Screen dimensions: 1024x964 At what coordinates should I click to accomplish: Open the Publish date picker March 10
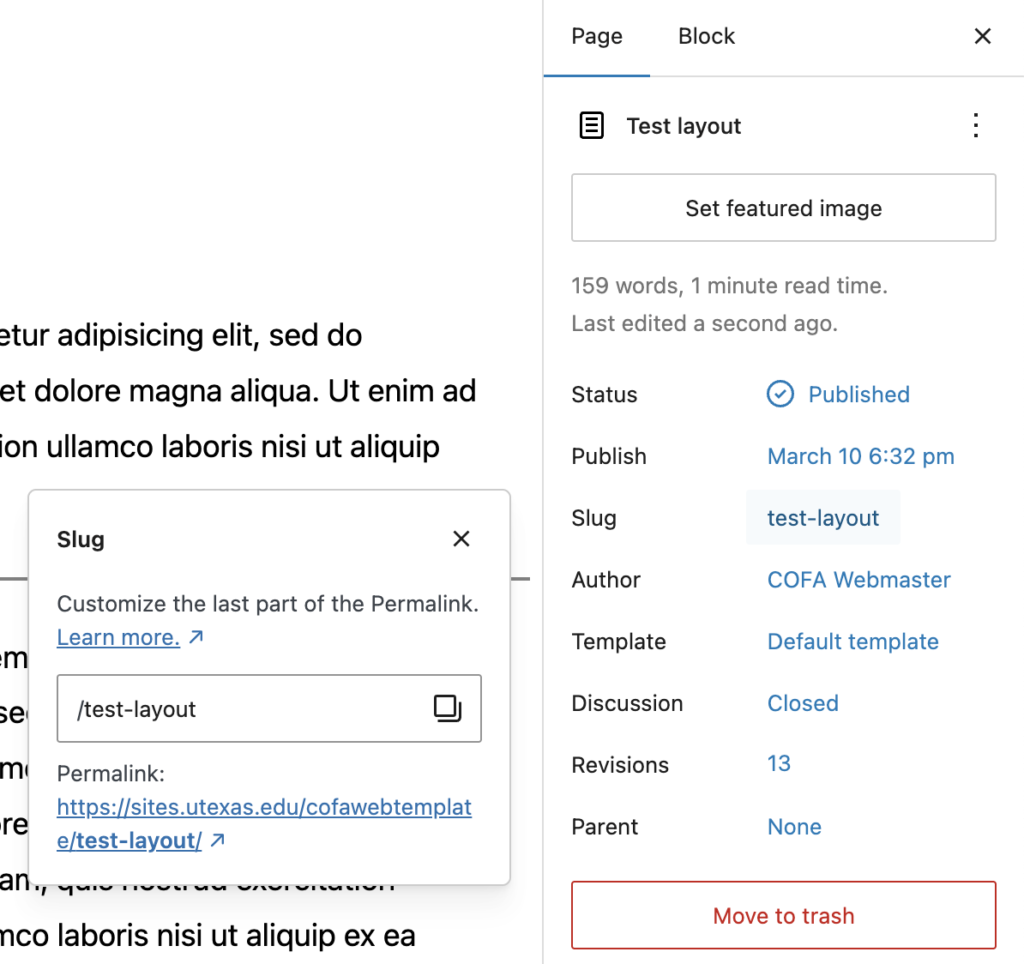[860, 456]
